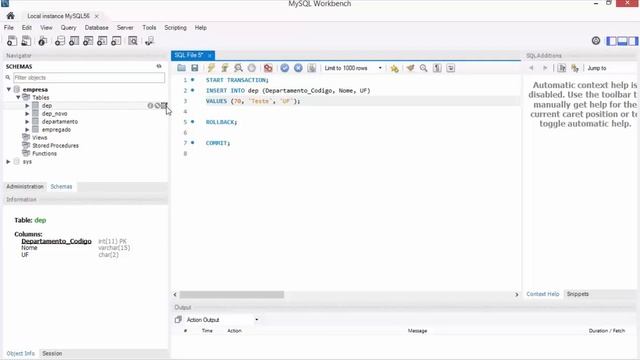Click the create new stored procedure icon

[x=102, y=41]
